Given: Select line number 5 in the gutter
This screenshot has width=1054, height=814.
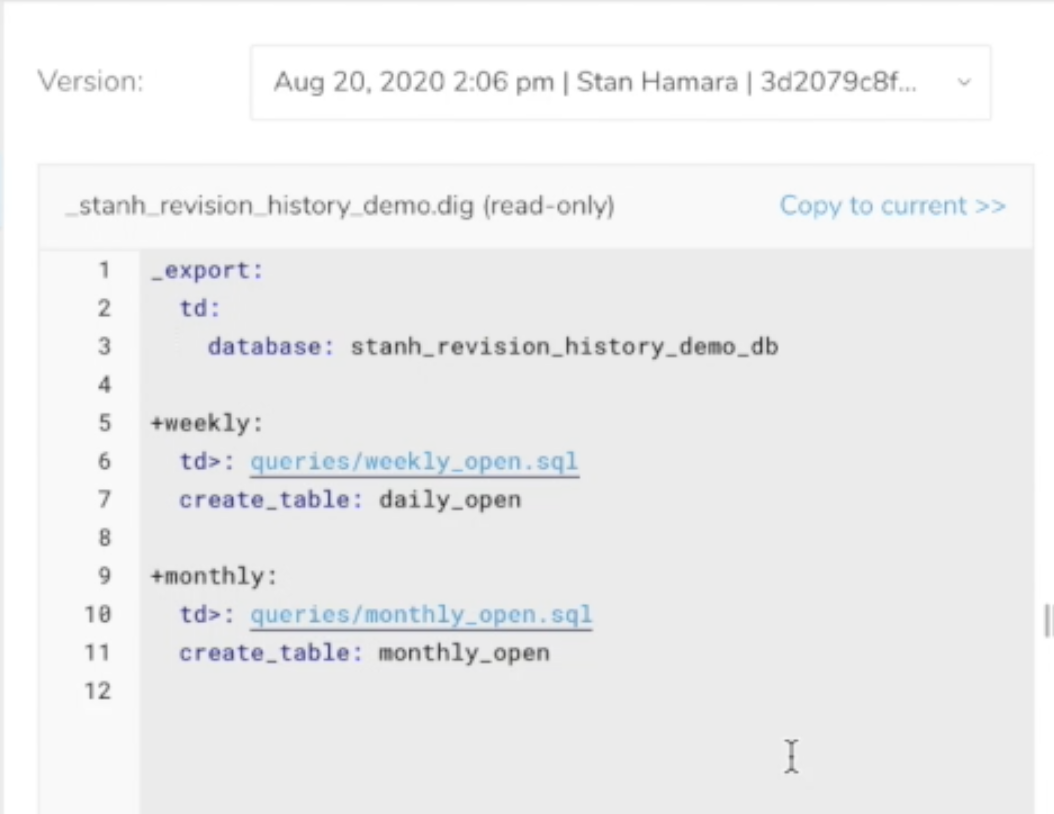Looking at the screenshot, I should pyautogui.click(x=103, y=423).
